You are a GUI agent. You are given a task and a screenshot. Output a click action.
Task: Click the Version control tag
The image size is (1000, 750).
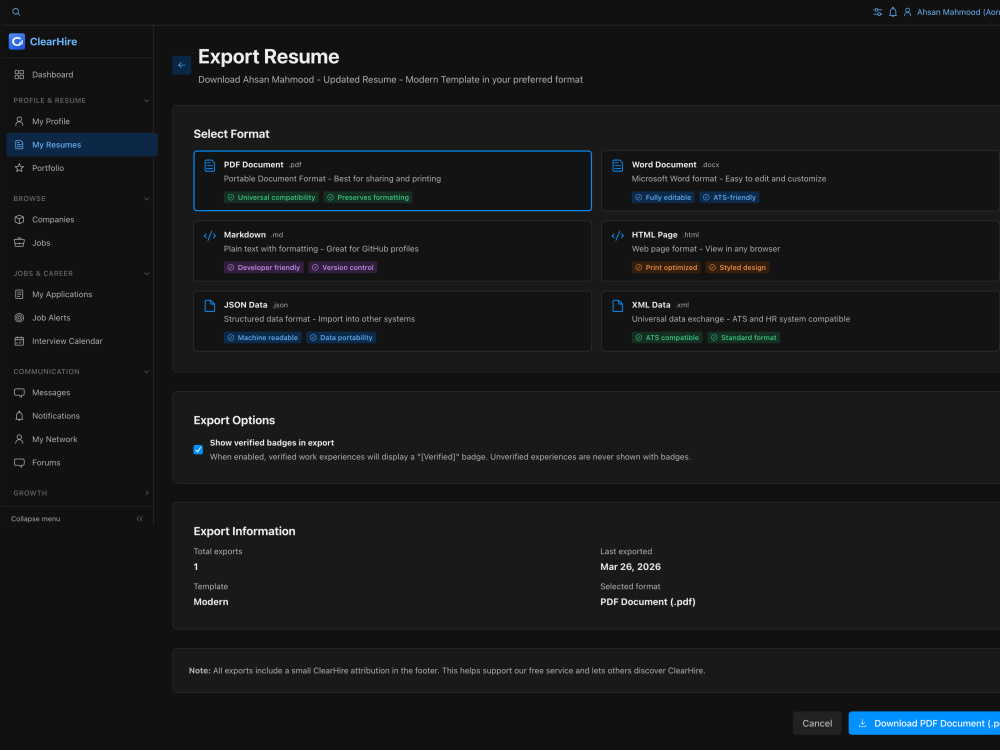tap(342, 268)
